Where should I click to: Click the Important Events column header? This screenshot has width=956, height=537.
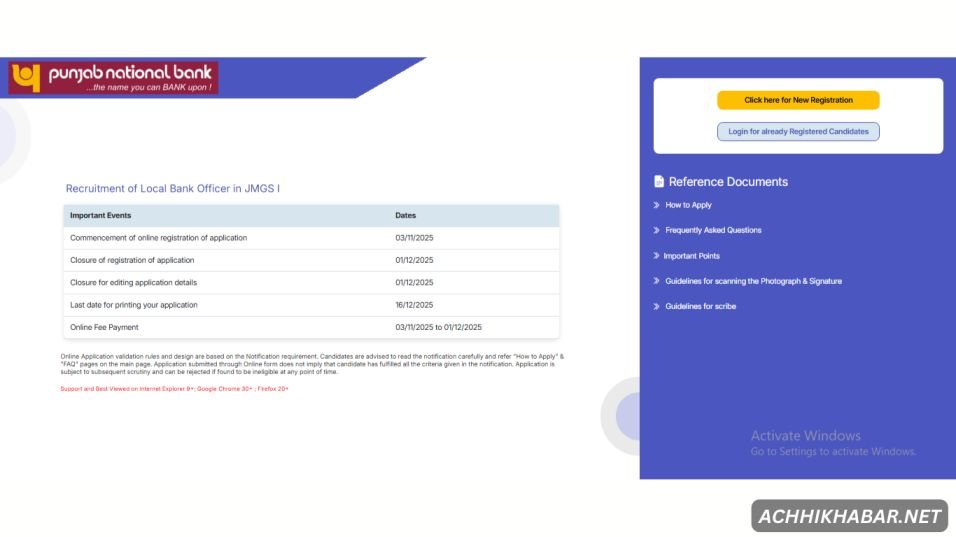[100, 215]
